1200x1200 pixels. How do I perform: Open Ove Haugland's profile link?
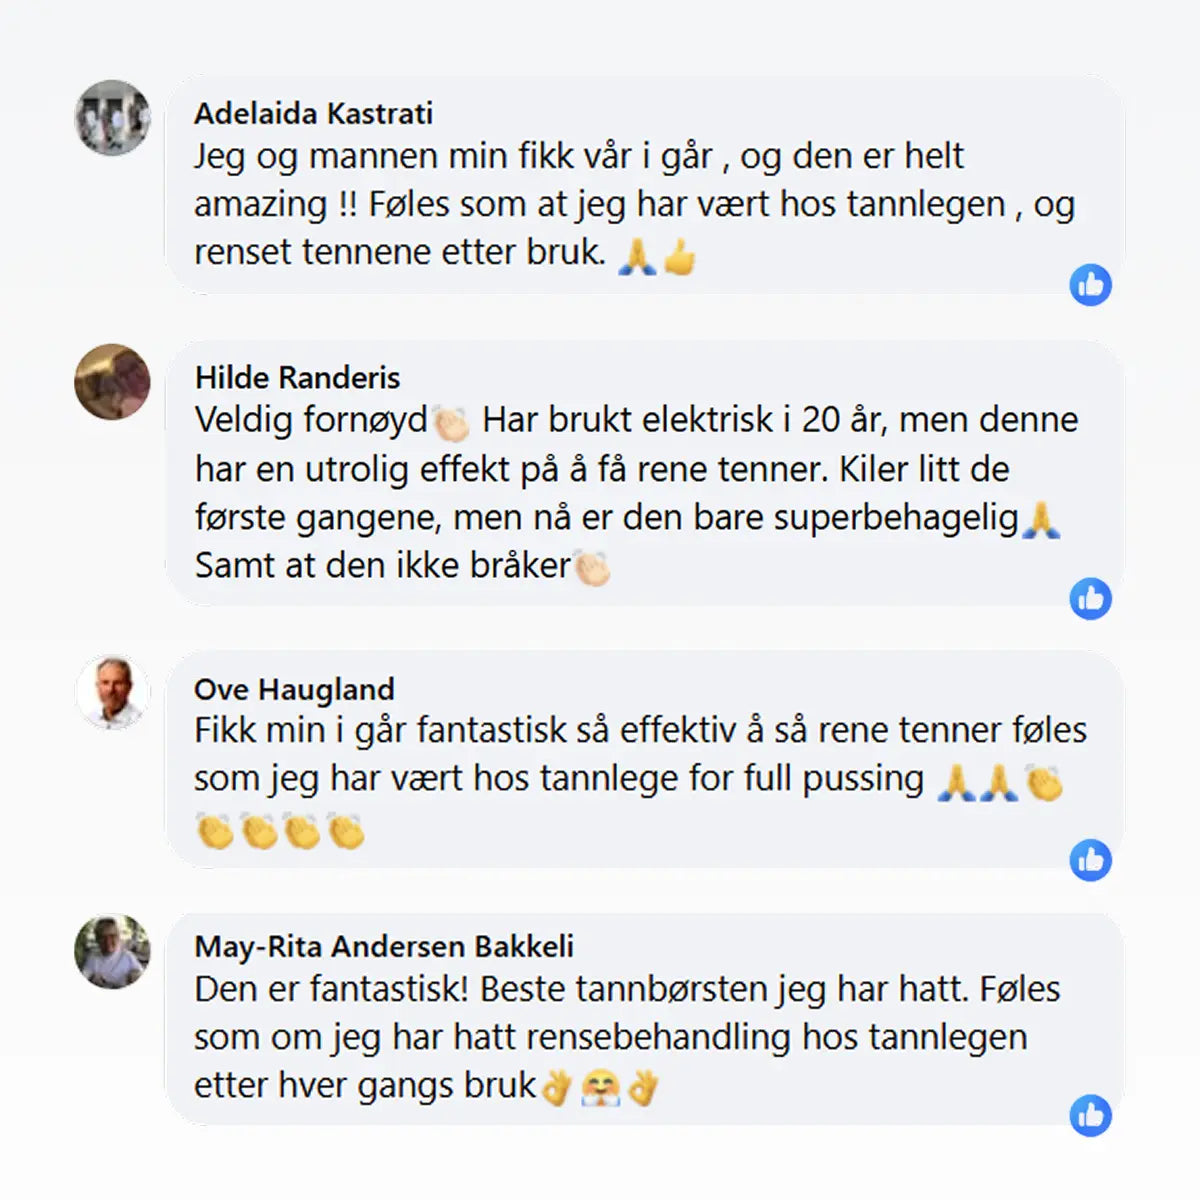[293, 688]
